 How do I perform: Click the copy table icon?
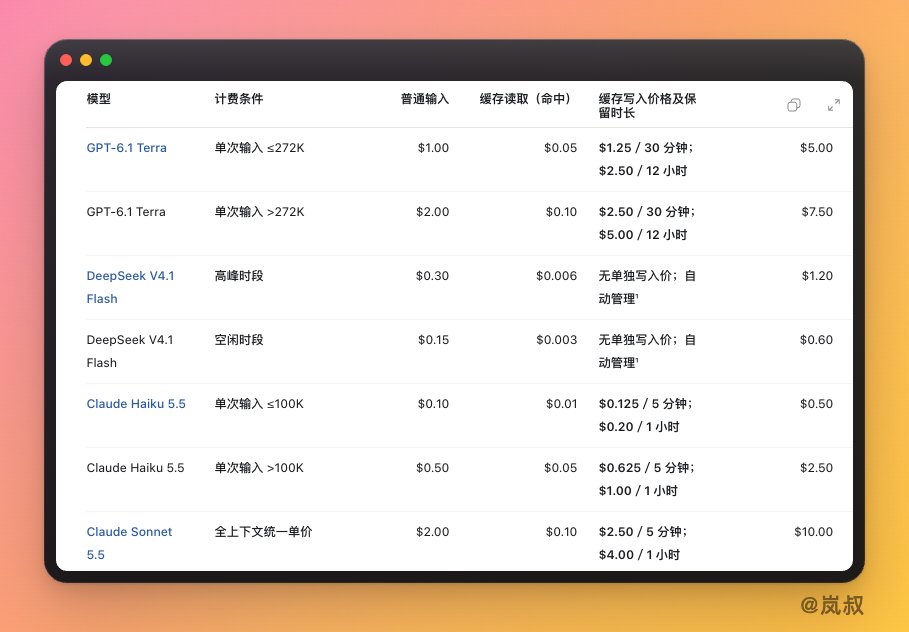click(794, 105)
